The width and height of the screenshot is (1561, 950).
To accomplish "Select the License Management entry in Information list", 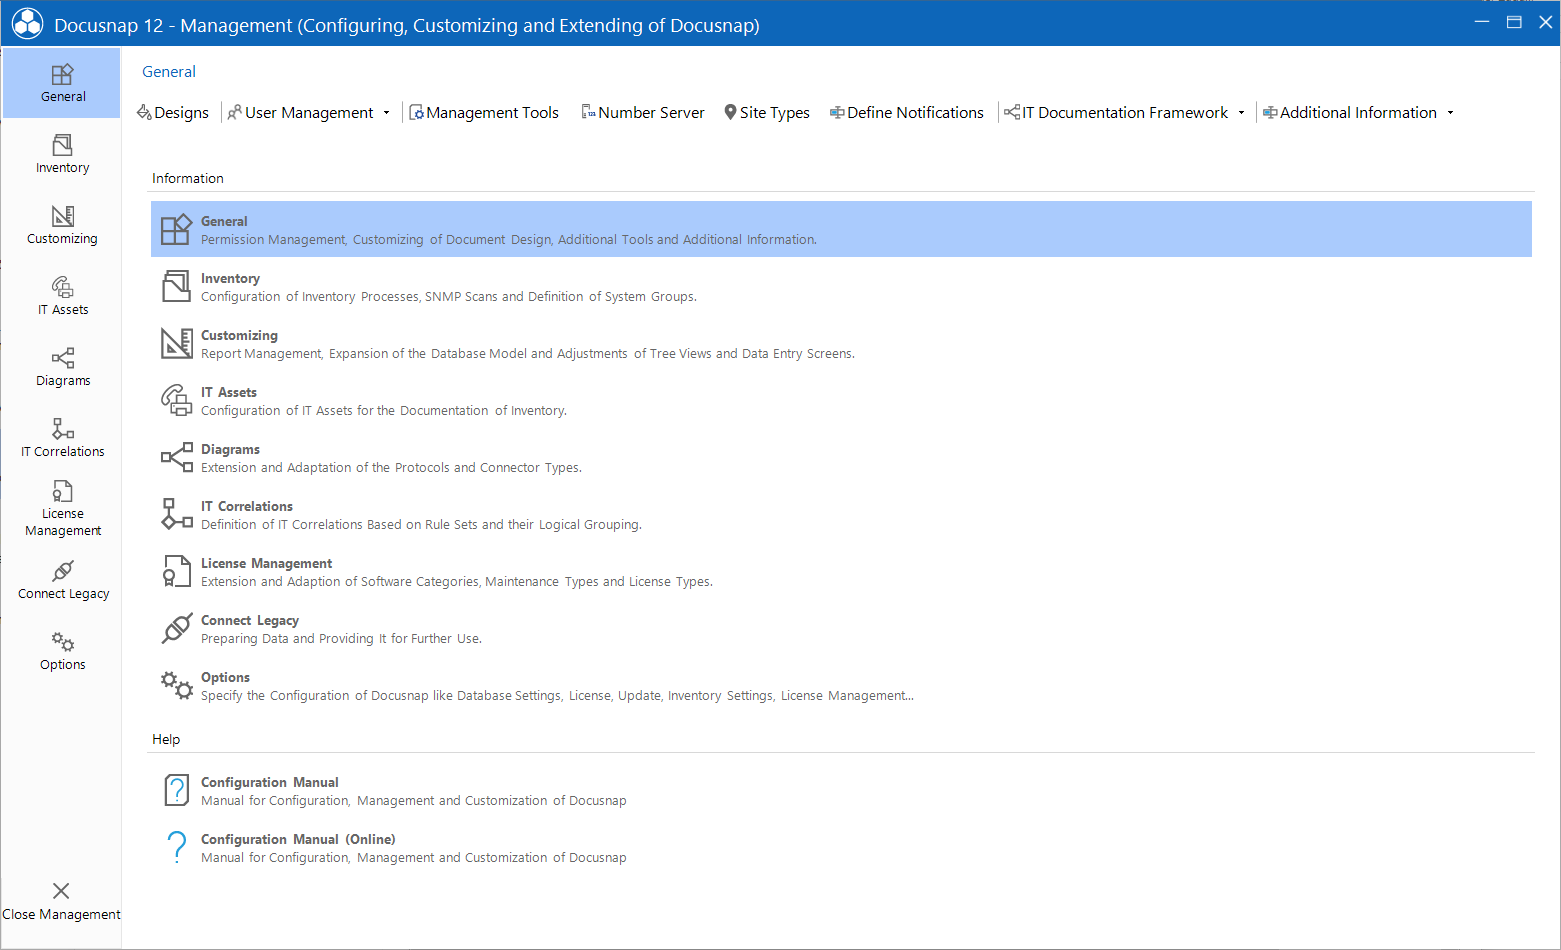I will pos(841,572).
